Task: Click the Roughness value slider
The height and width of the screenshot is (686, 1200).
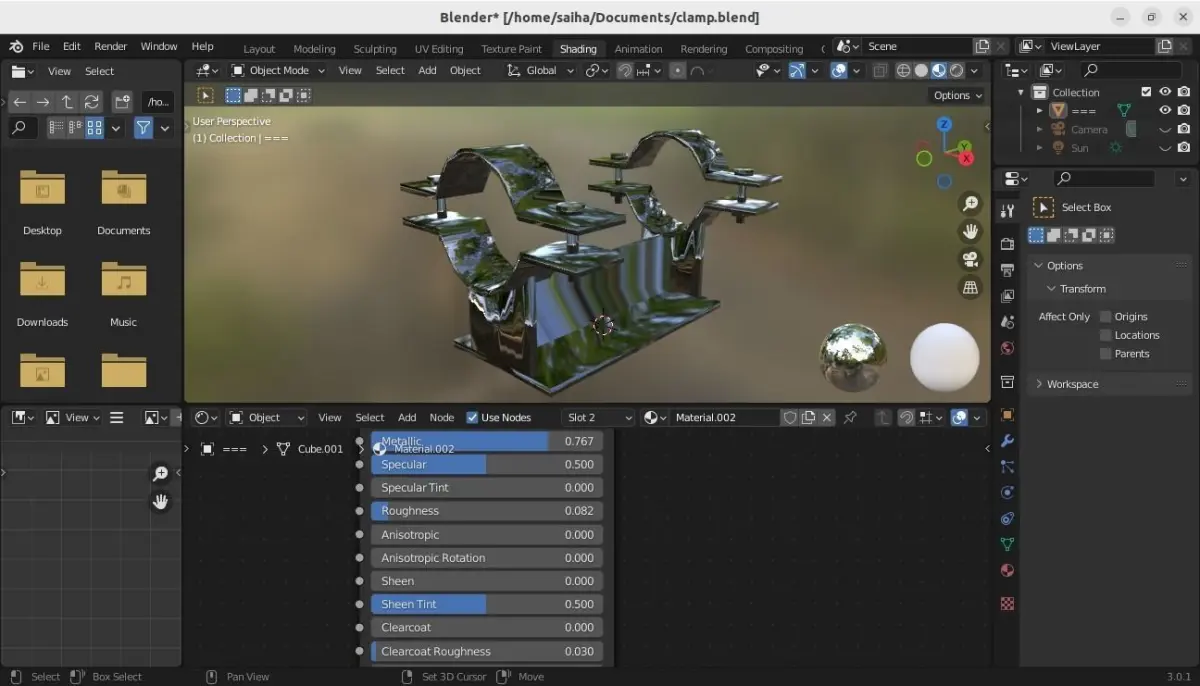Action: click(487, 511)
